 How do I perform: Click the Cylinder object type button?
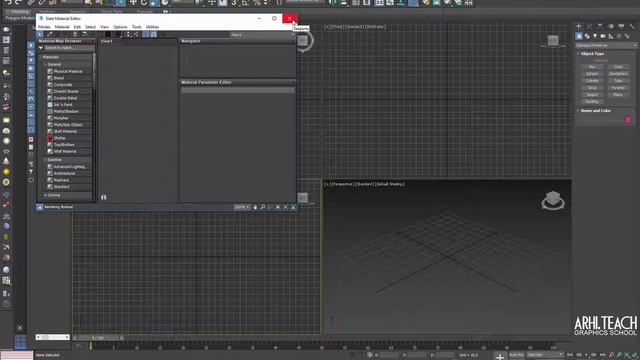coord(592,81)
